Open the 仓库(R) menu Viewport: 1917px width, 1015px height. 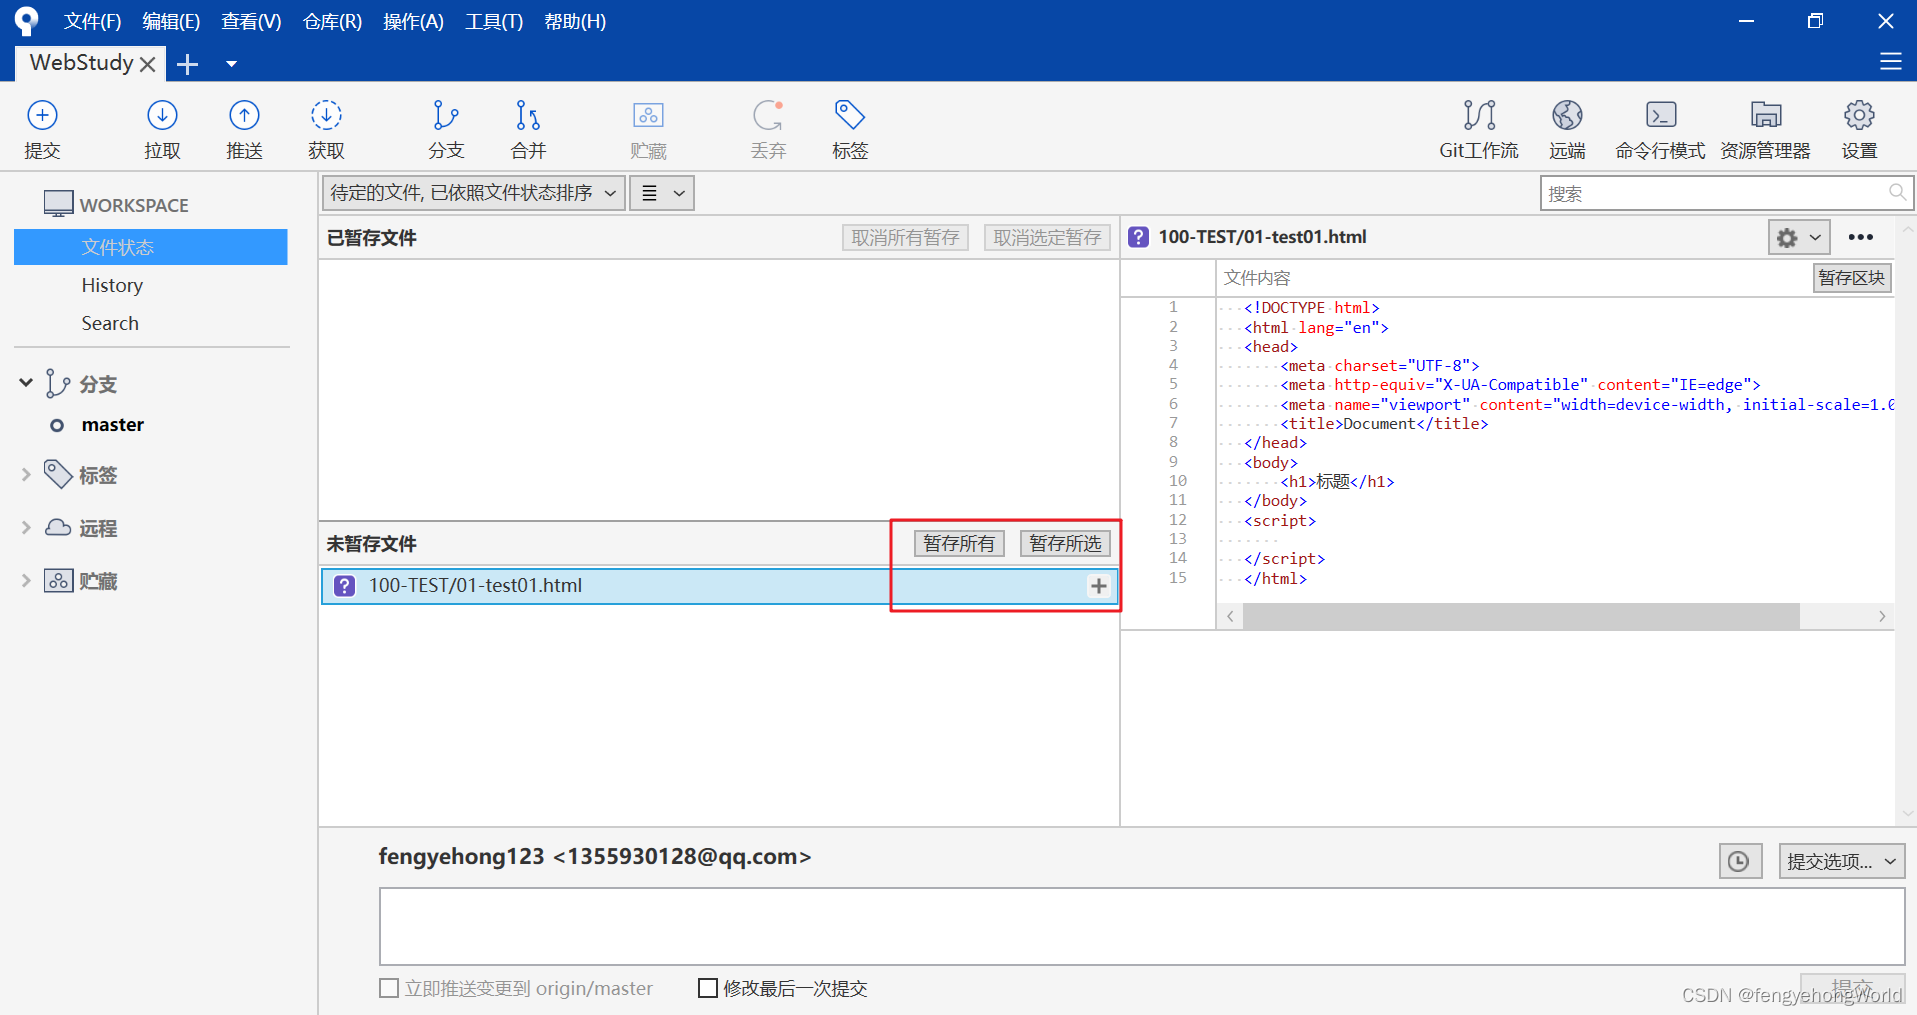point(332,21)
